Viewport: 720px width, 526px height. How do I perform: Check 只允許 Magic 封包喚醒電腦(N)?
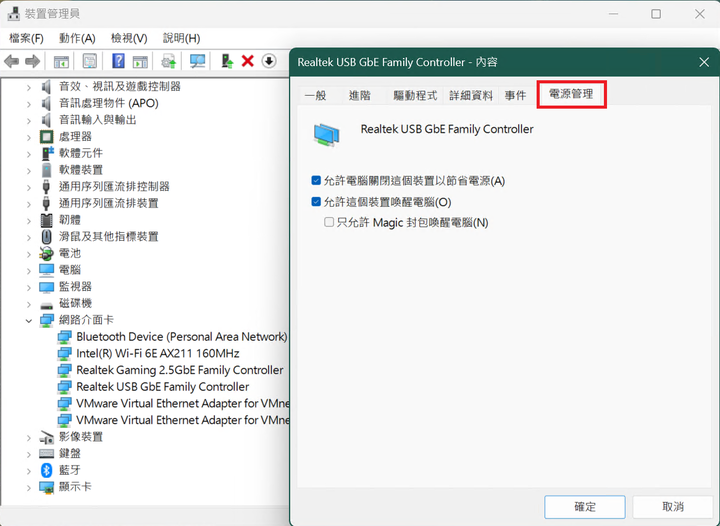tap(329, 222)
